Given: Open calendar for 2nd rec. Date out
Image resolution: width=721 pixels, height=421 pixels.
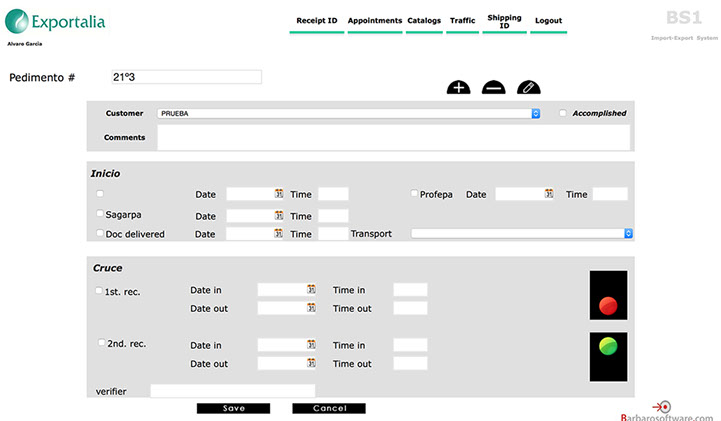Looking at the screenshot, I should pyautogui.click(x=310, y=364).
